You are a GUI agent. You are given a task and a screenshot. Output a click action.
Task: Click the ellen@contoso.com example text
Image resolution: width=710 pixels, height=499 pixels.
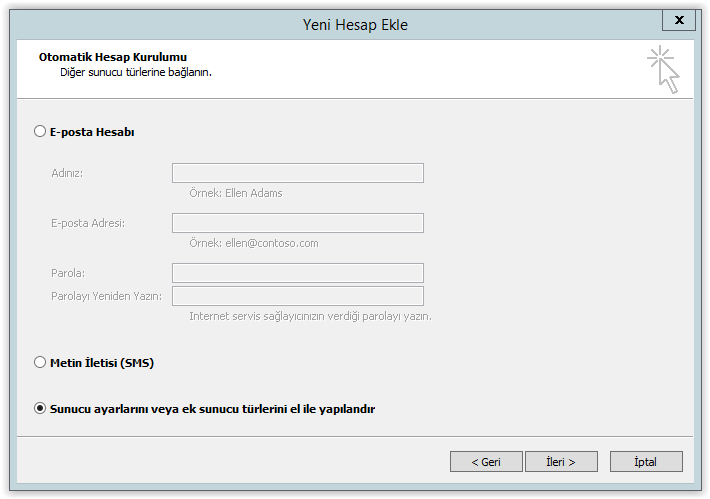(272, 243)
